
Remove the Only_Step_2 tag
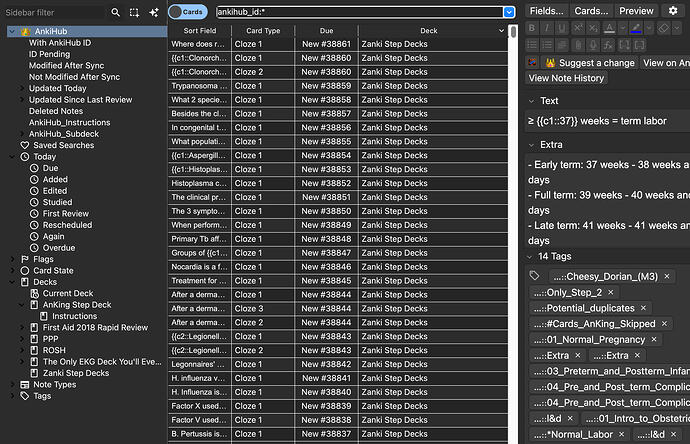tap(611, 292)
